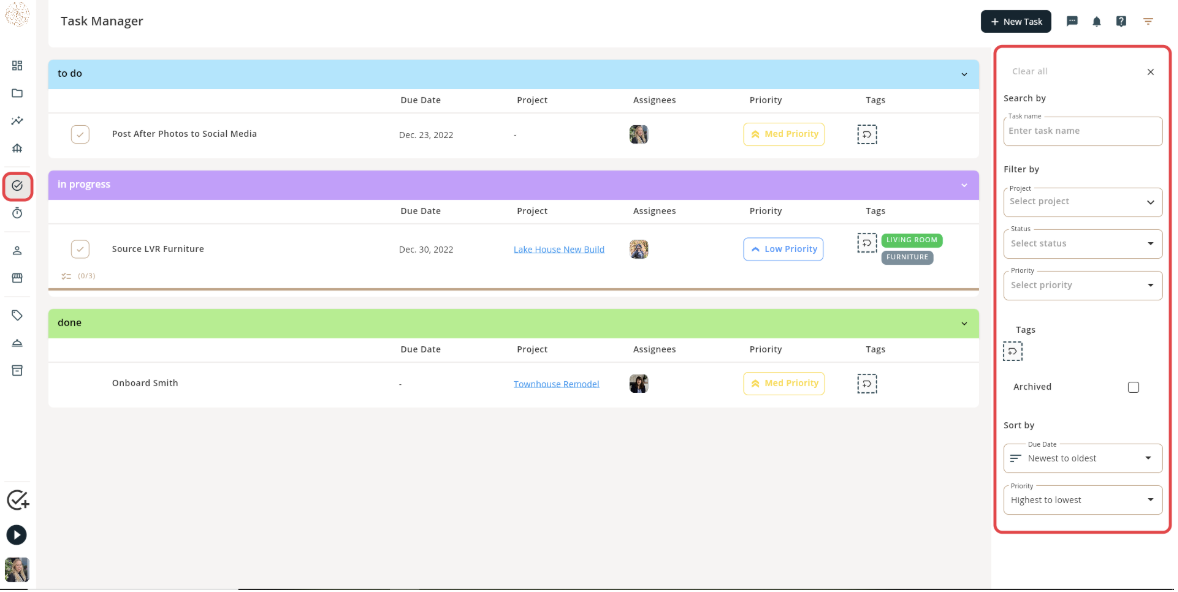Open the Select project dropdown

pyautogui.click(x=1083, y=202)
